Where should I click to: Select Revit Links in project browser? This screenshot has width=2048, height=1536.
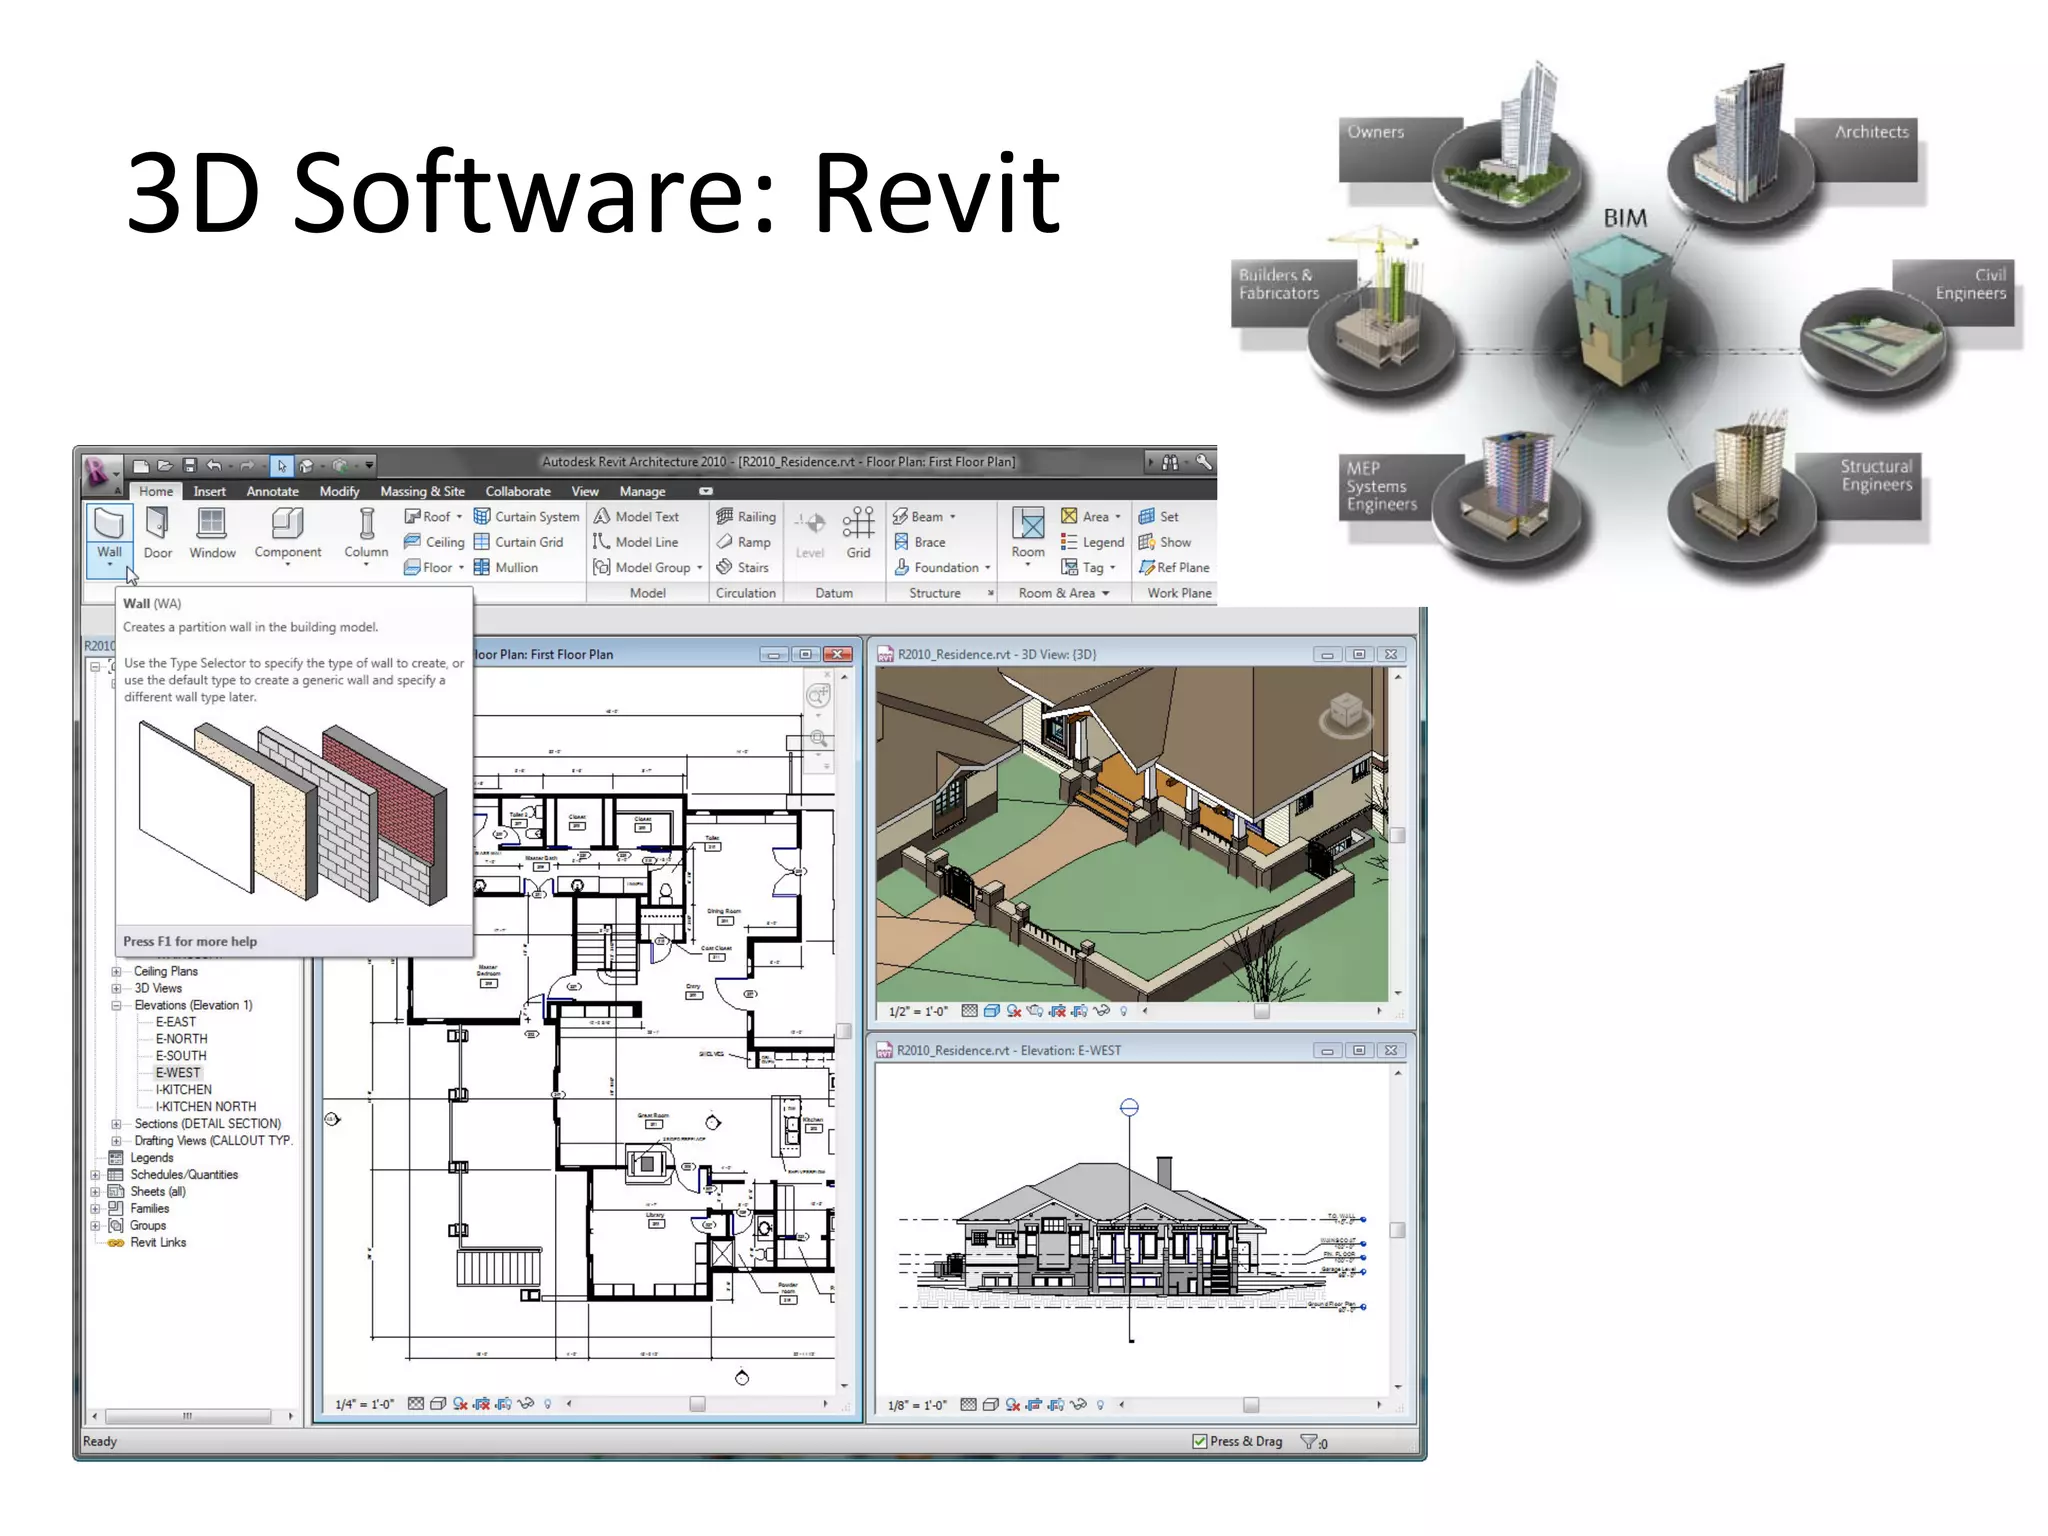[x=158, y=1243]
